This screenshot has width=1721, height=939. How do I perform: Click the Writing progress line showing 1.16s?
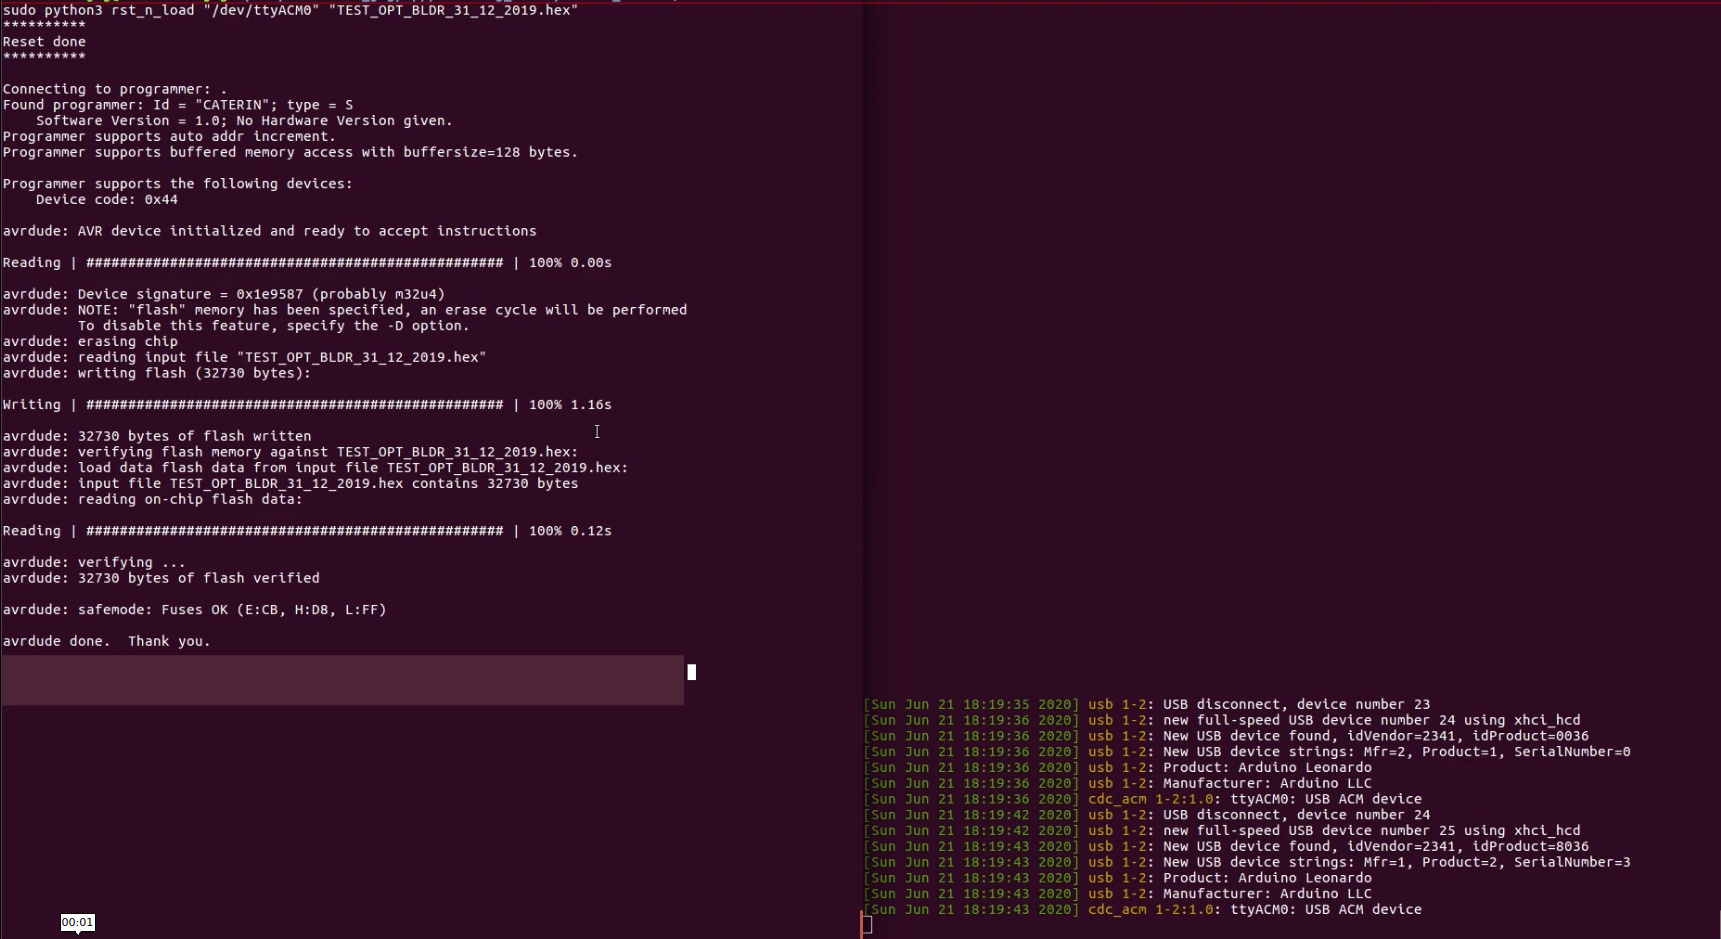pos(307,405)
